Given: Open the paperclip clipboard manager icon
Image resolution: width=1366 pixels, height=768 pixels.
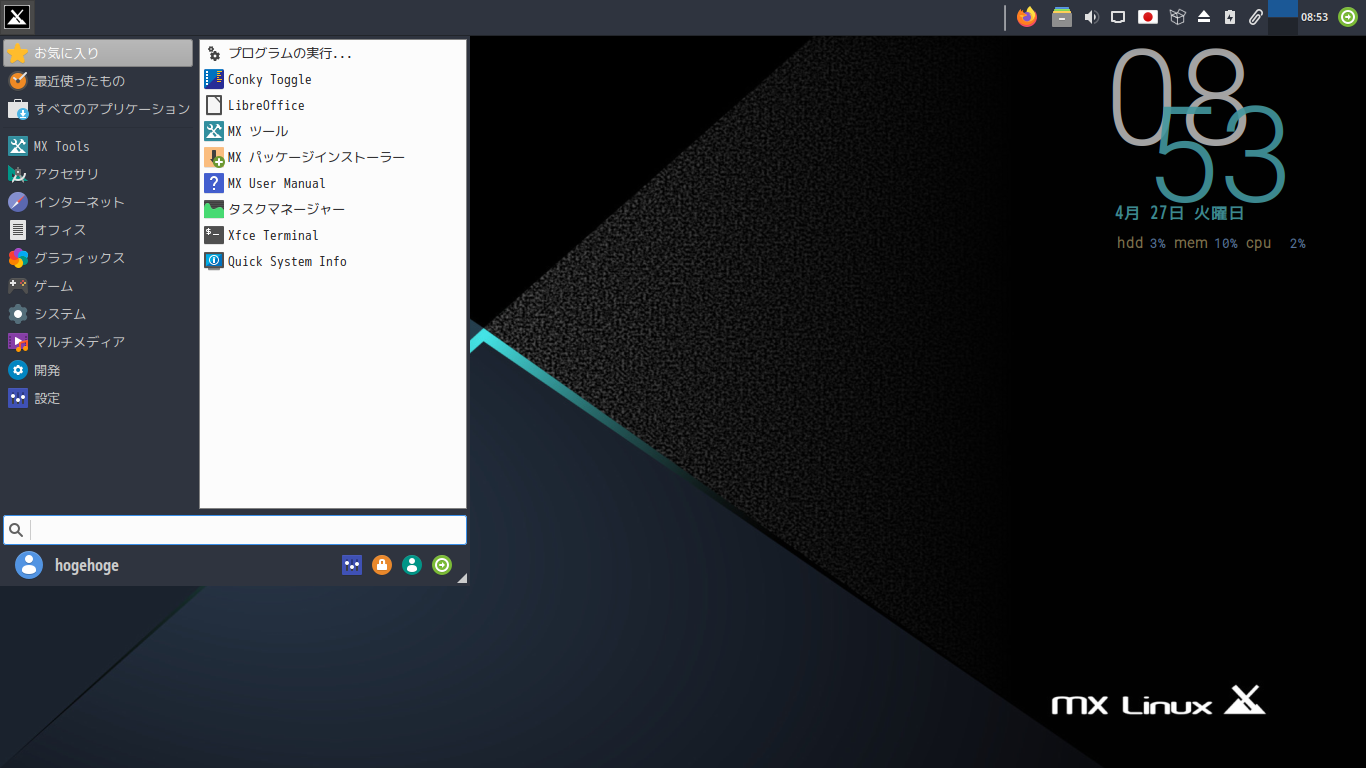Looking at the screenshot, I should click(1256, 17).
